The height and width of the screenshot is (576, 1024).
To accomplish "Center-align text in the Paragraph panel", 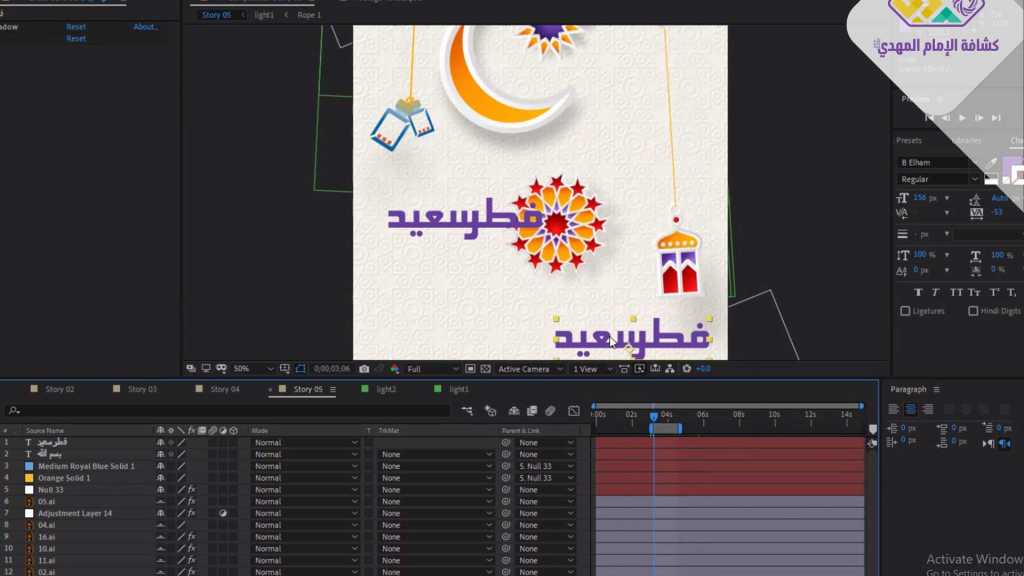I will (910, 409).
